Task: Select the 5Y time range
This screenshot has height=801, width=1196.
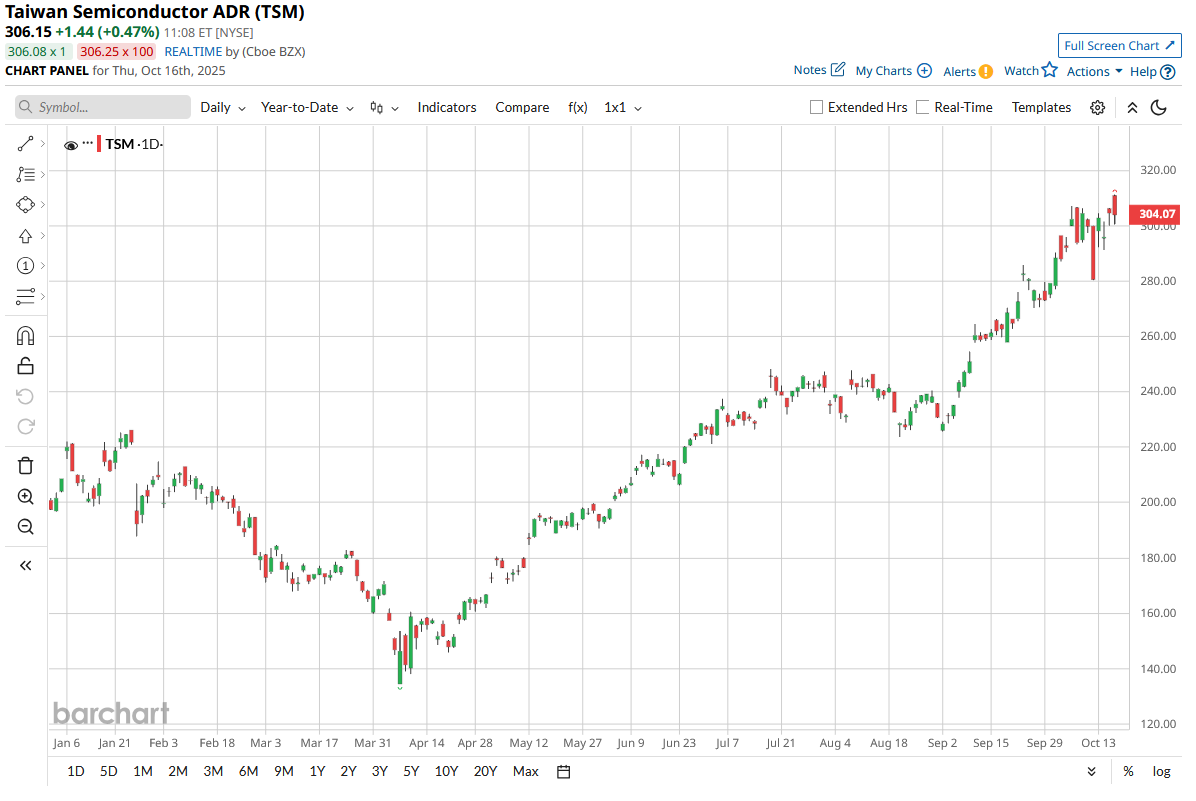Action: 411,772
